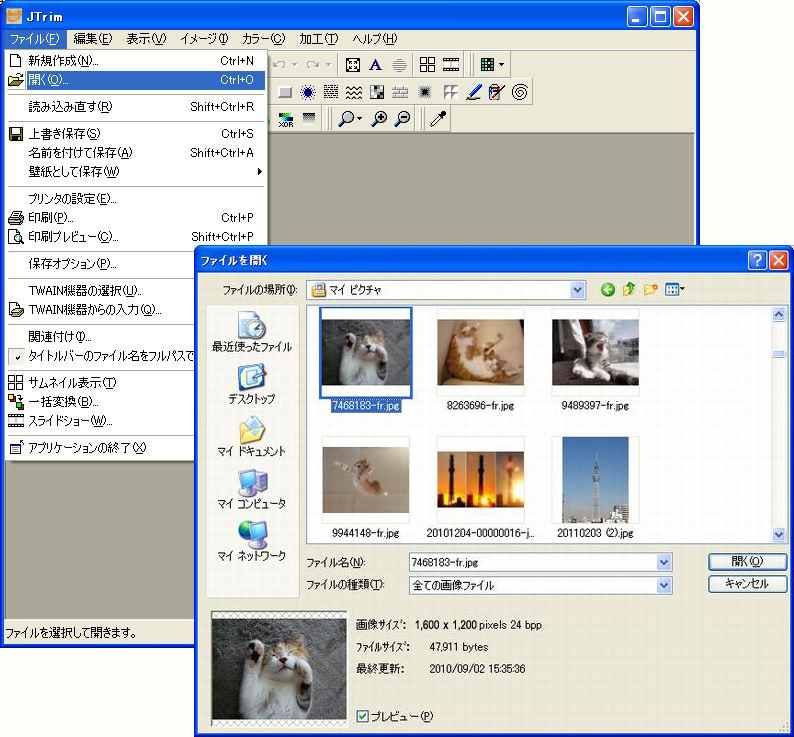Click the striped circle effect icon
The height and width of the screenshot is (737, 794).
399,65
